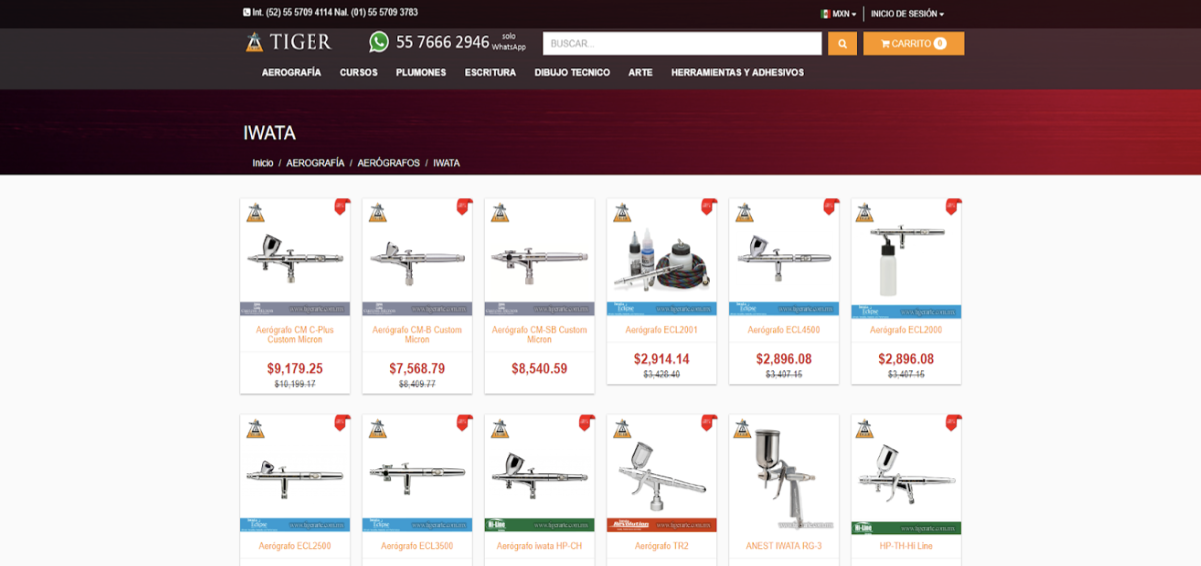
Task: Open Aerógrafo CM-B Custom Micron image
Action: pos(417,258)
